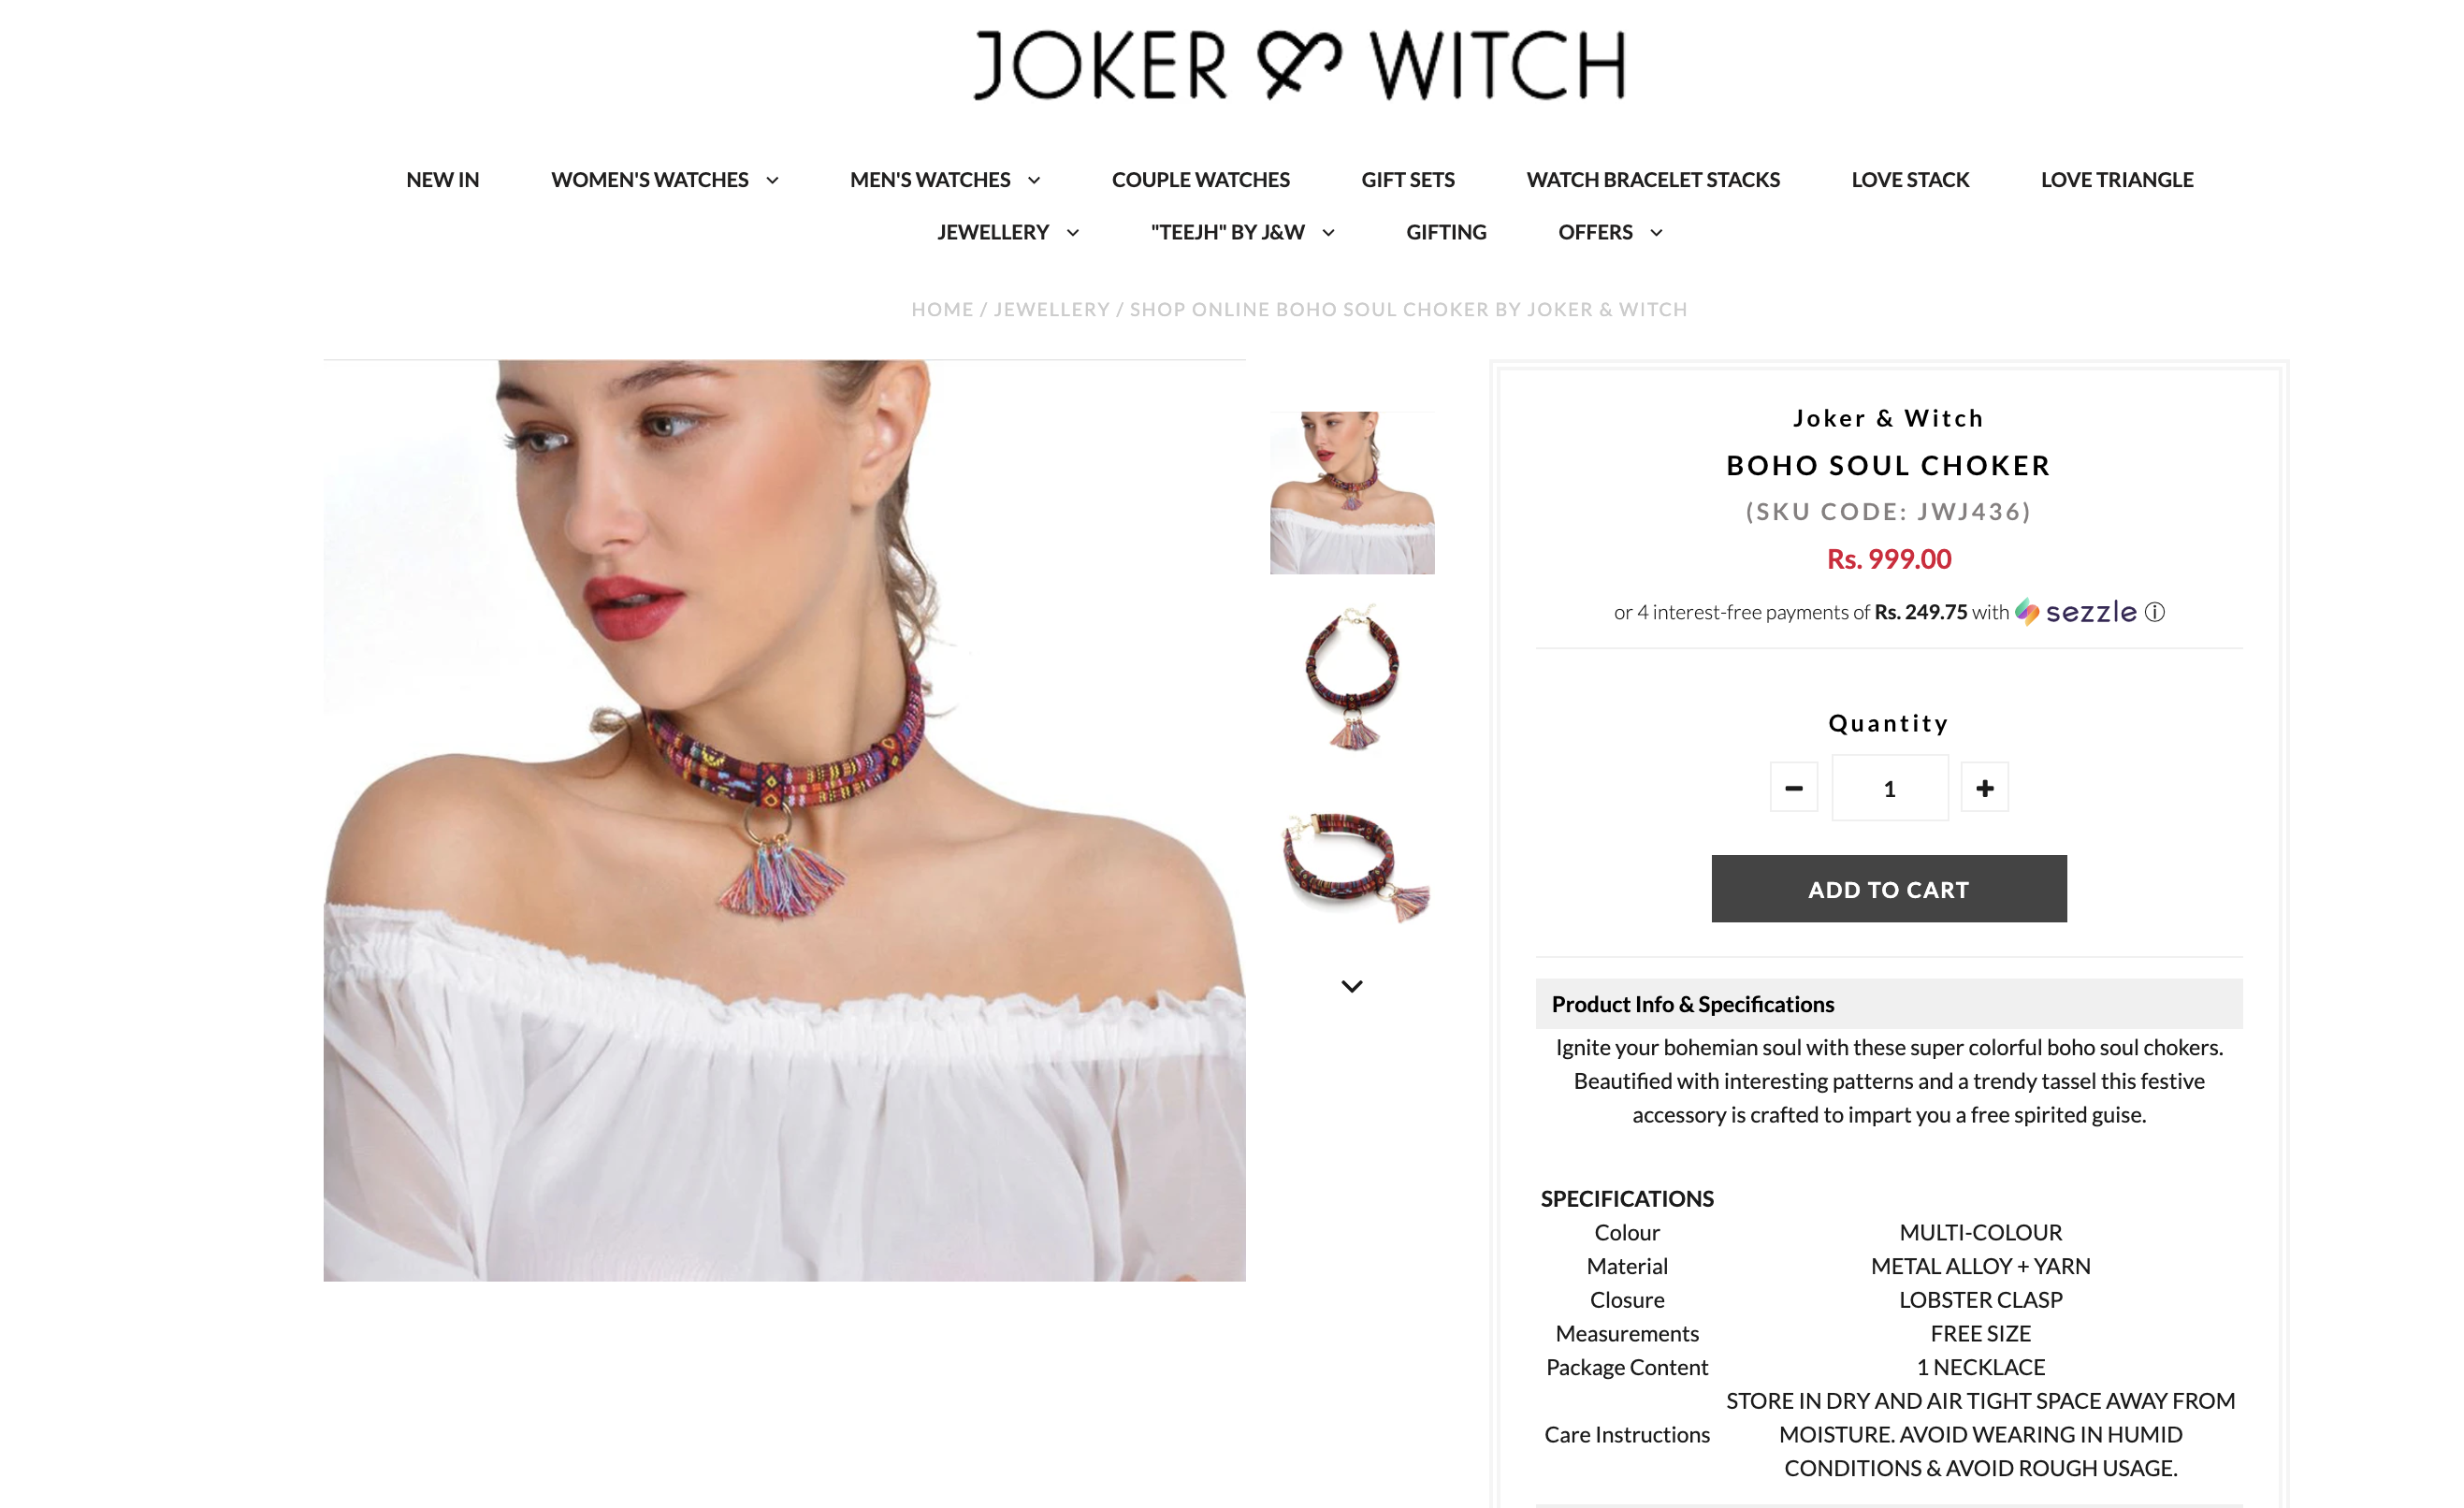Viewport: 2464px width, 1508px height.
Task: Open the Couple Watches menu item
Action: coord(1200,180)
